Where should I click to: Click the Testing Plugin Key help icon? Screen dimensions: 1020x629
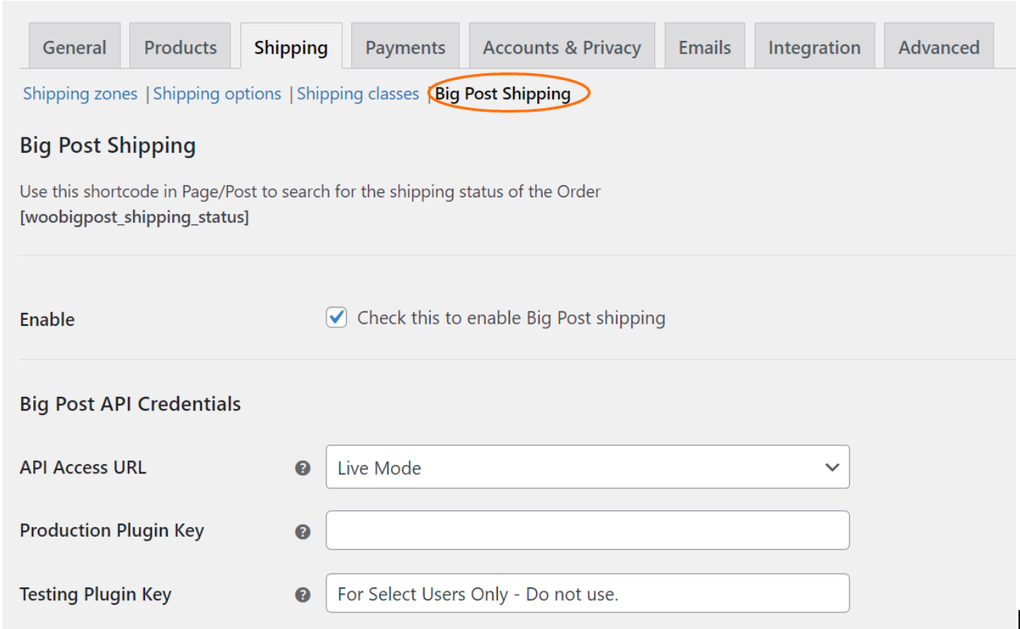coord(302,594)
